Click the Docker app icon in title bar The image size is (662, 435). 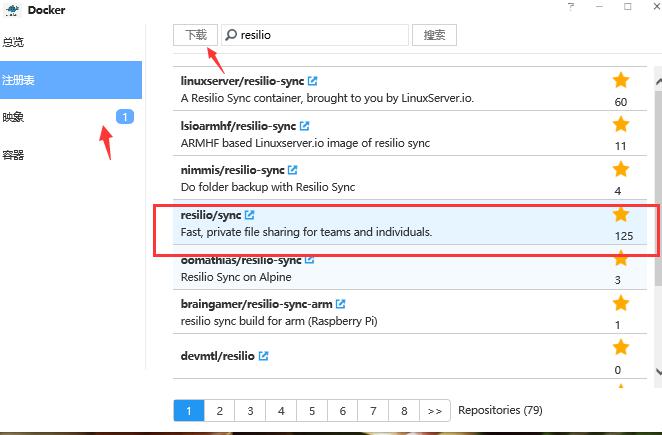(11, 9)
